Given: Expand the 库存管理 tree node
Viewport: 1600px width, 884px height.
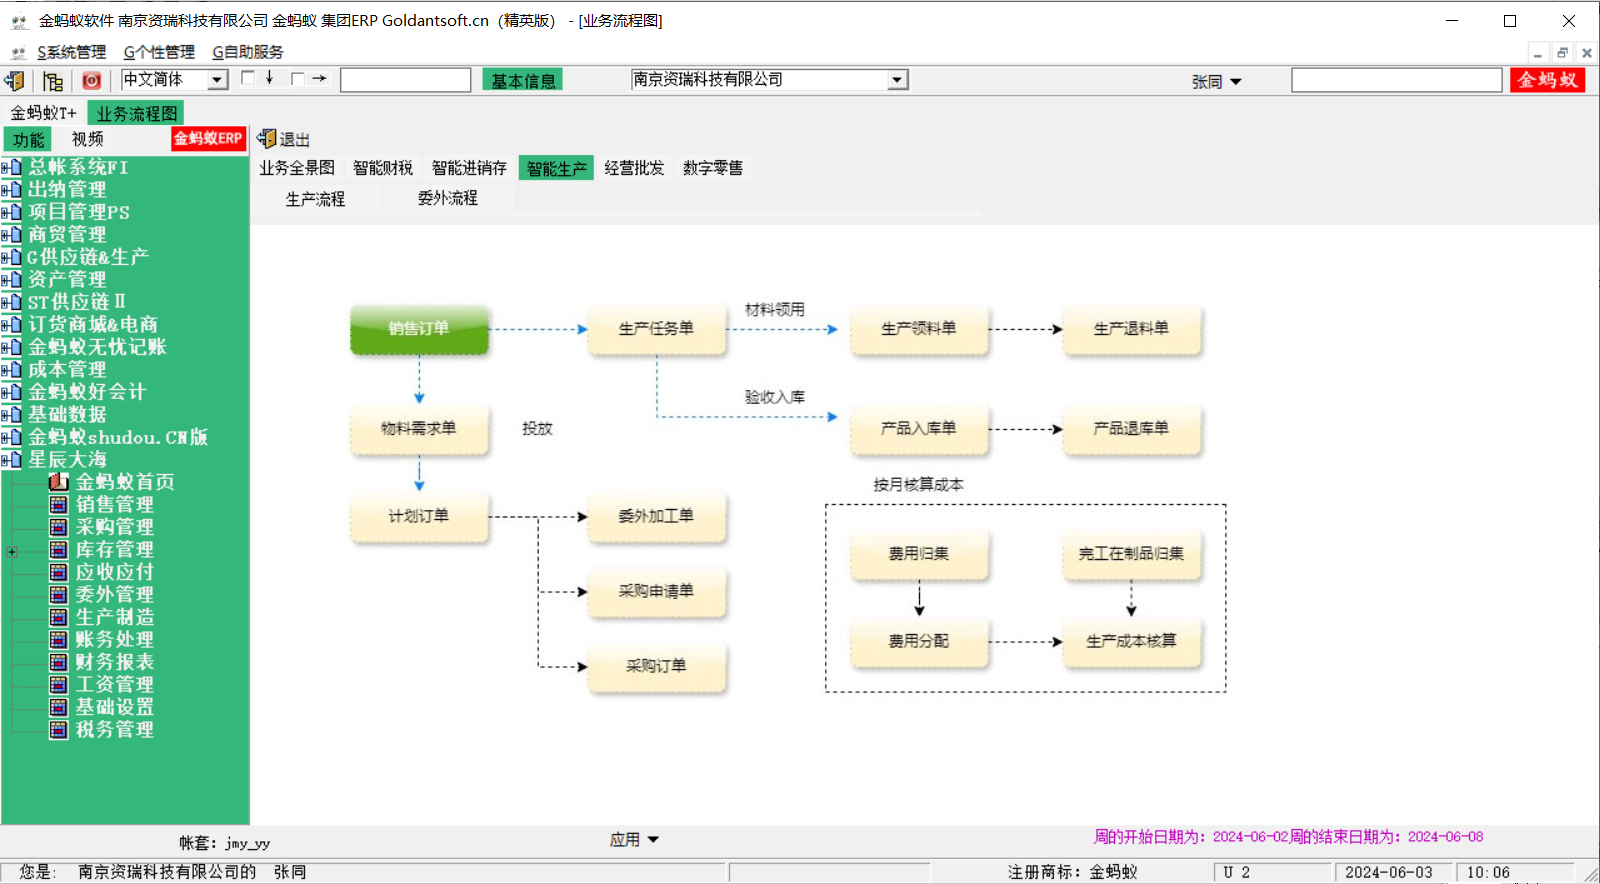Looking at the screenshot, I should [12, 551].
